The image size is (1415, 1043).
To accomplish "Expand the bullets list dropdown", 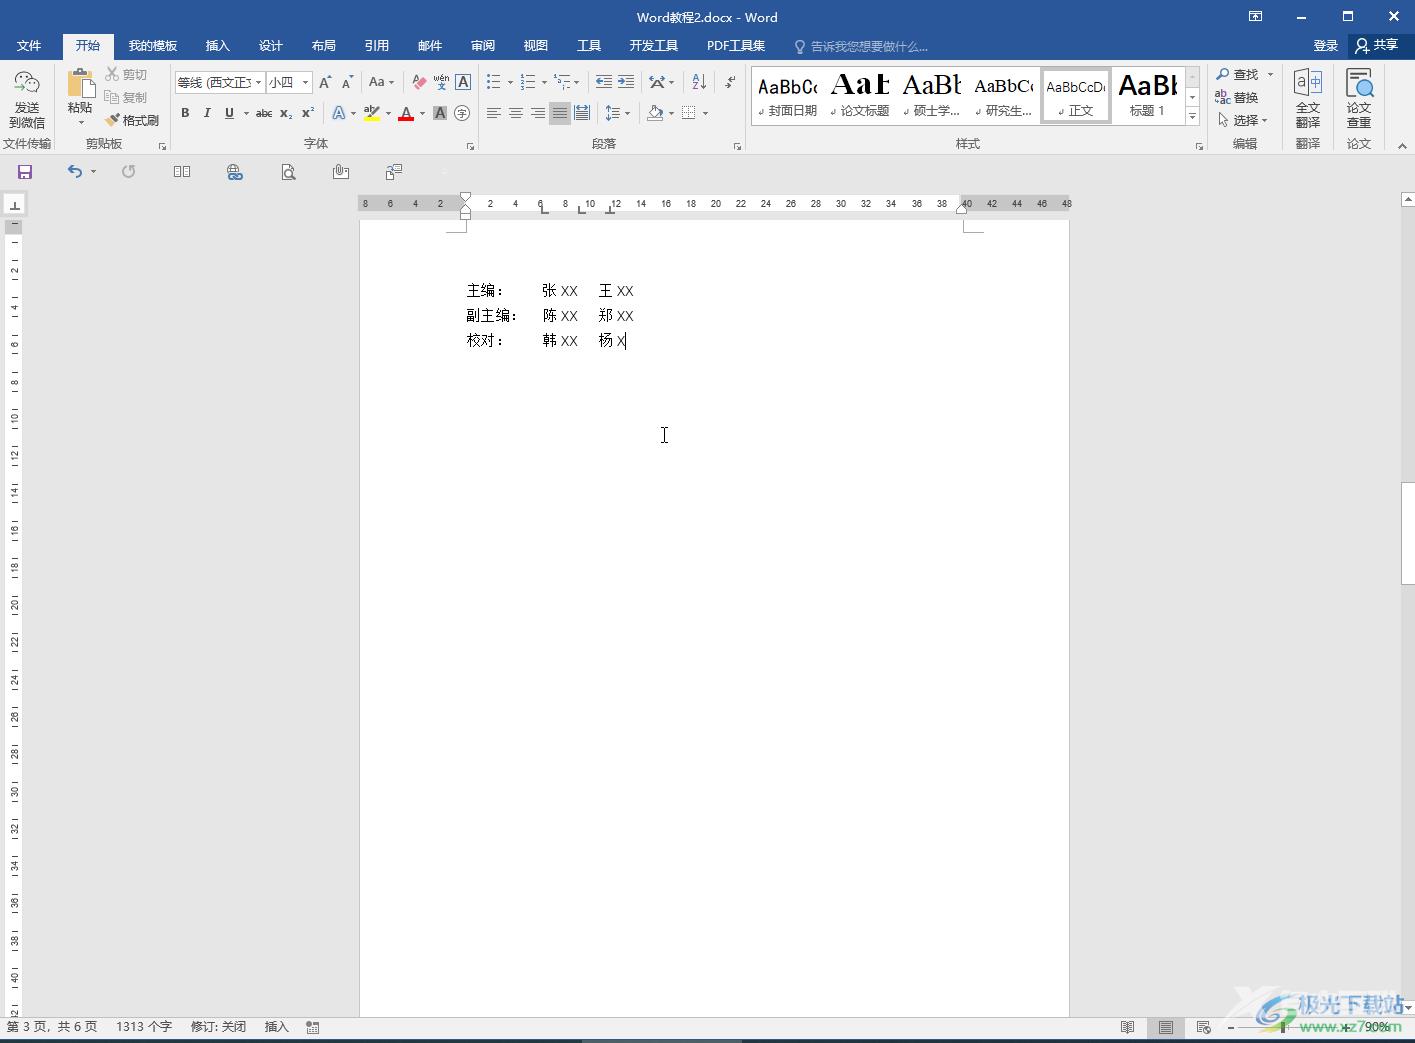I will 510,82.
